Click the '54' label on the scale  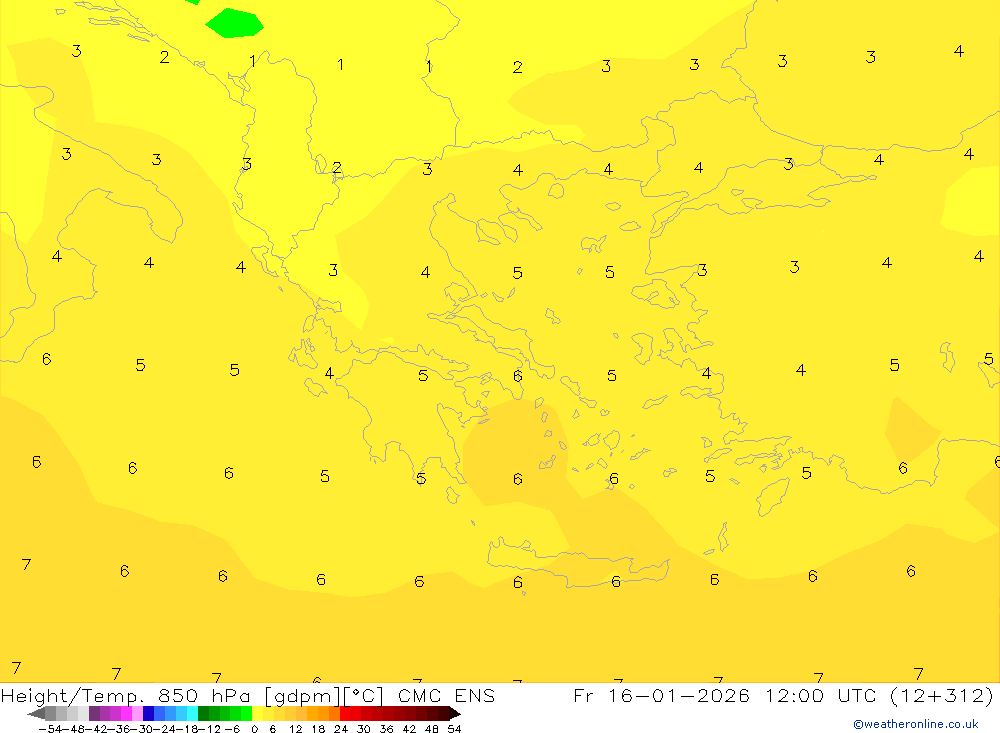tap(454, 729)
